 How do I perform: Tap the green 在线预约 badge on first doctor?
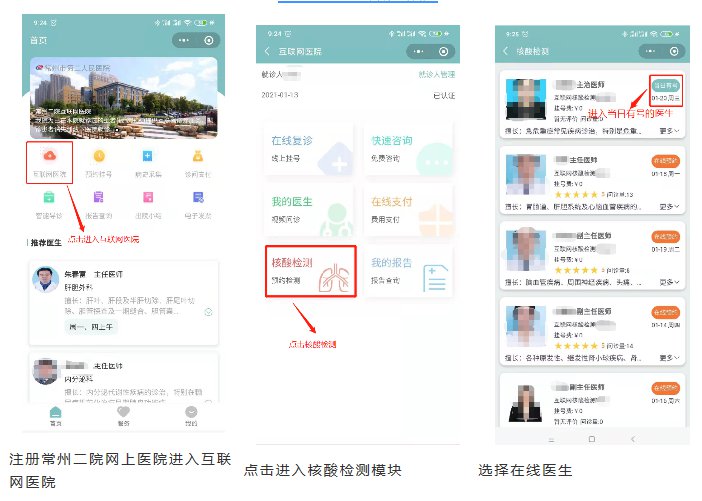click(x=666, y=86)
